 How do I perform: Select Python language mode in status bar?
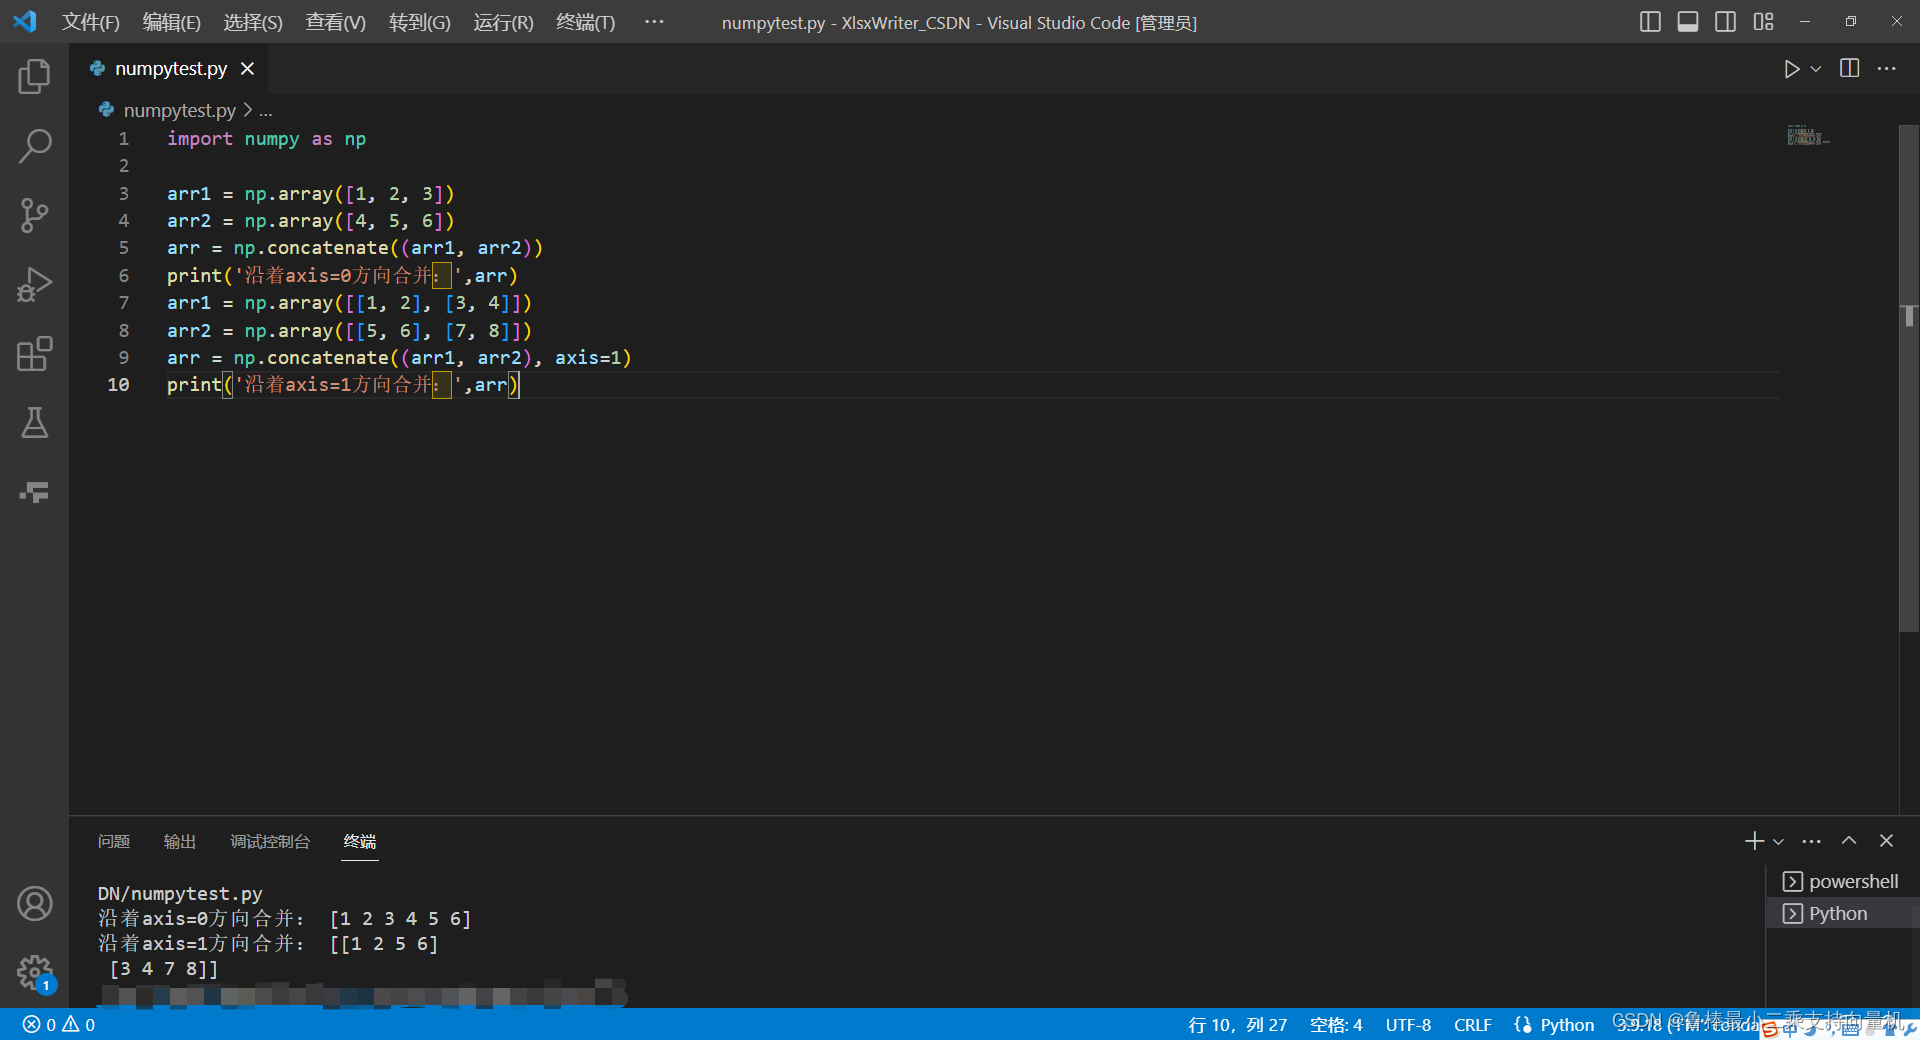[x=1566, y=1025]
